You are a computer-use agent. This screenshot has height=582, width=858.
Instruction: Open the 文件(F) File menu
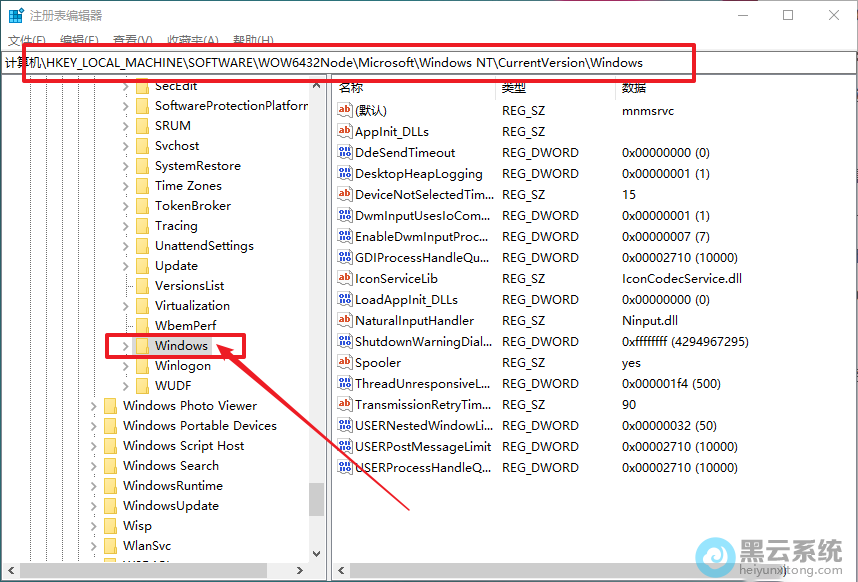click(29, 40)
